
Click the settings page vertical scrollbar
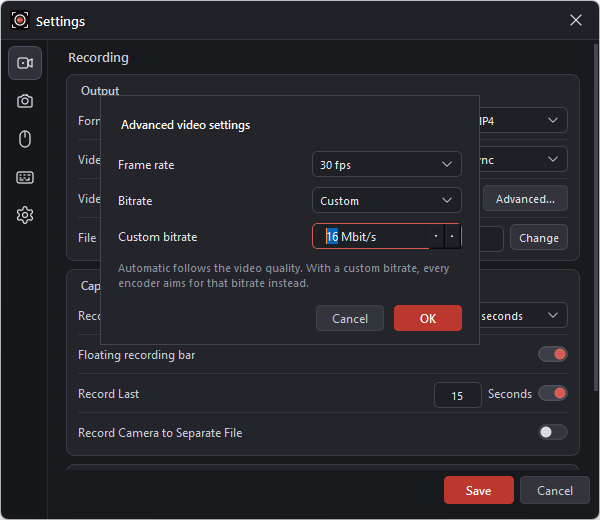click(x=596, y=218)
